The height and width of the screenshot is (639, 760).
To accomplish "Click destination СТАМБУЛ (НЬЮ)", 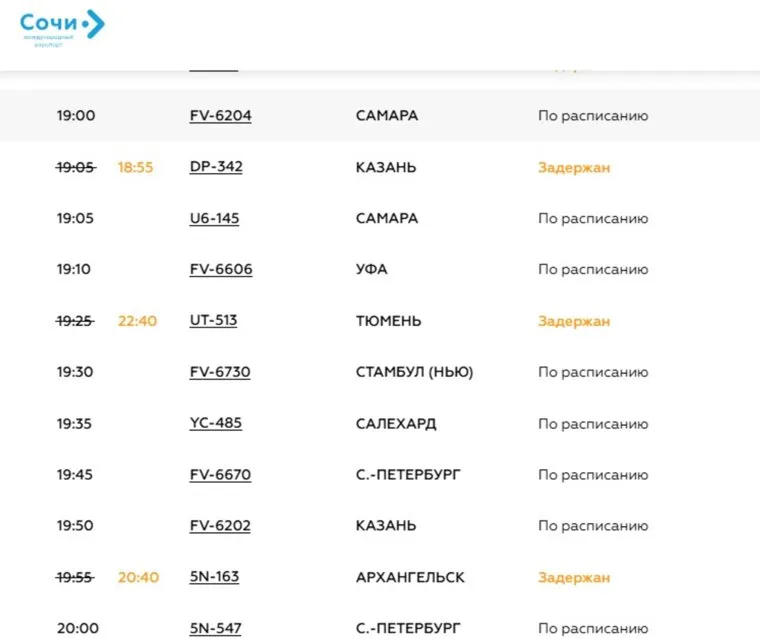I will tap(414, 372).
